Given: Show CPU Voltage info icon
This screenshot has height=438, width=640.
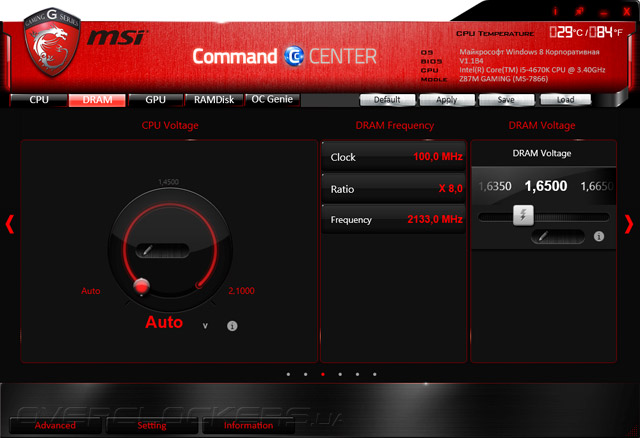Looking at the screenshot, I should 232,326.
